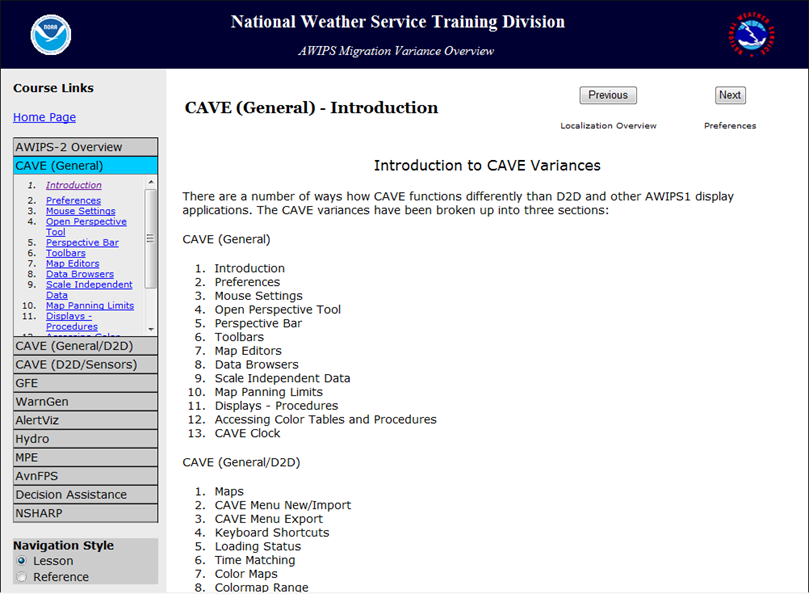The image size is (809, 594).
Task: Open the Decision Assistance course section
Action: [x=86, y=494]
